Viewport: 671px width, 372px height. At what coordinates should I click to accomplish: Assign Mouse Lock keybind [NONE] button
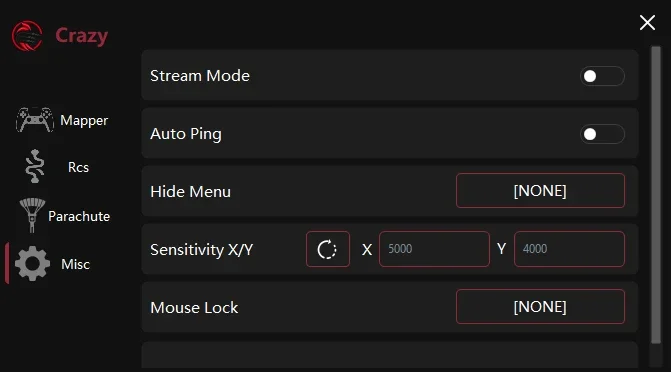coord(540,307)
